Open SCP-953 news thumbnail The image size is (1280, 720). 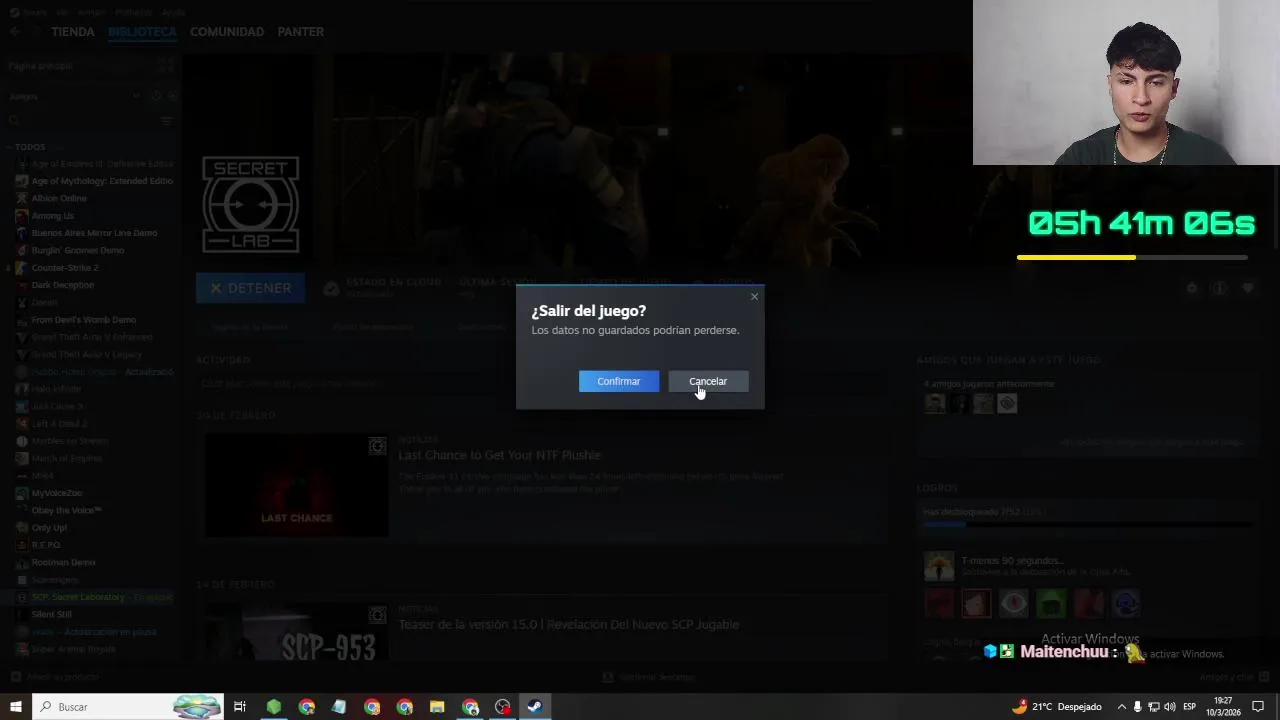(296, 632)
